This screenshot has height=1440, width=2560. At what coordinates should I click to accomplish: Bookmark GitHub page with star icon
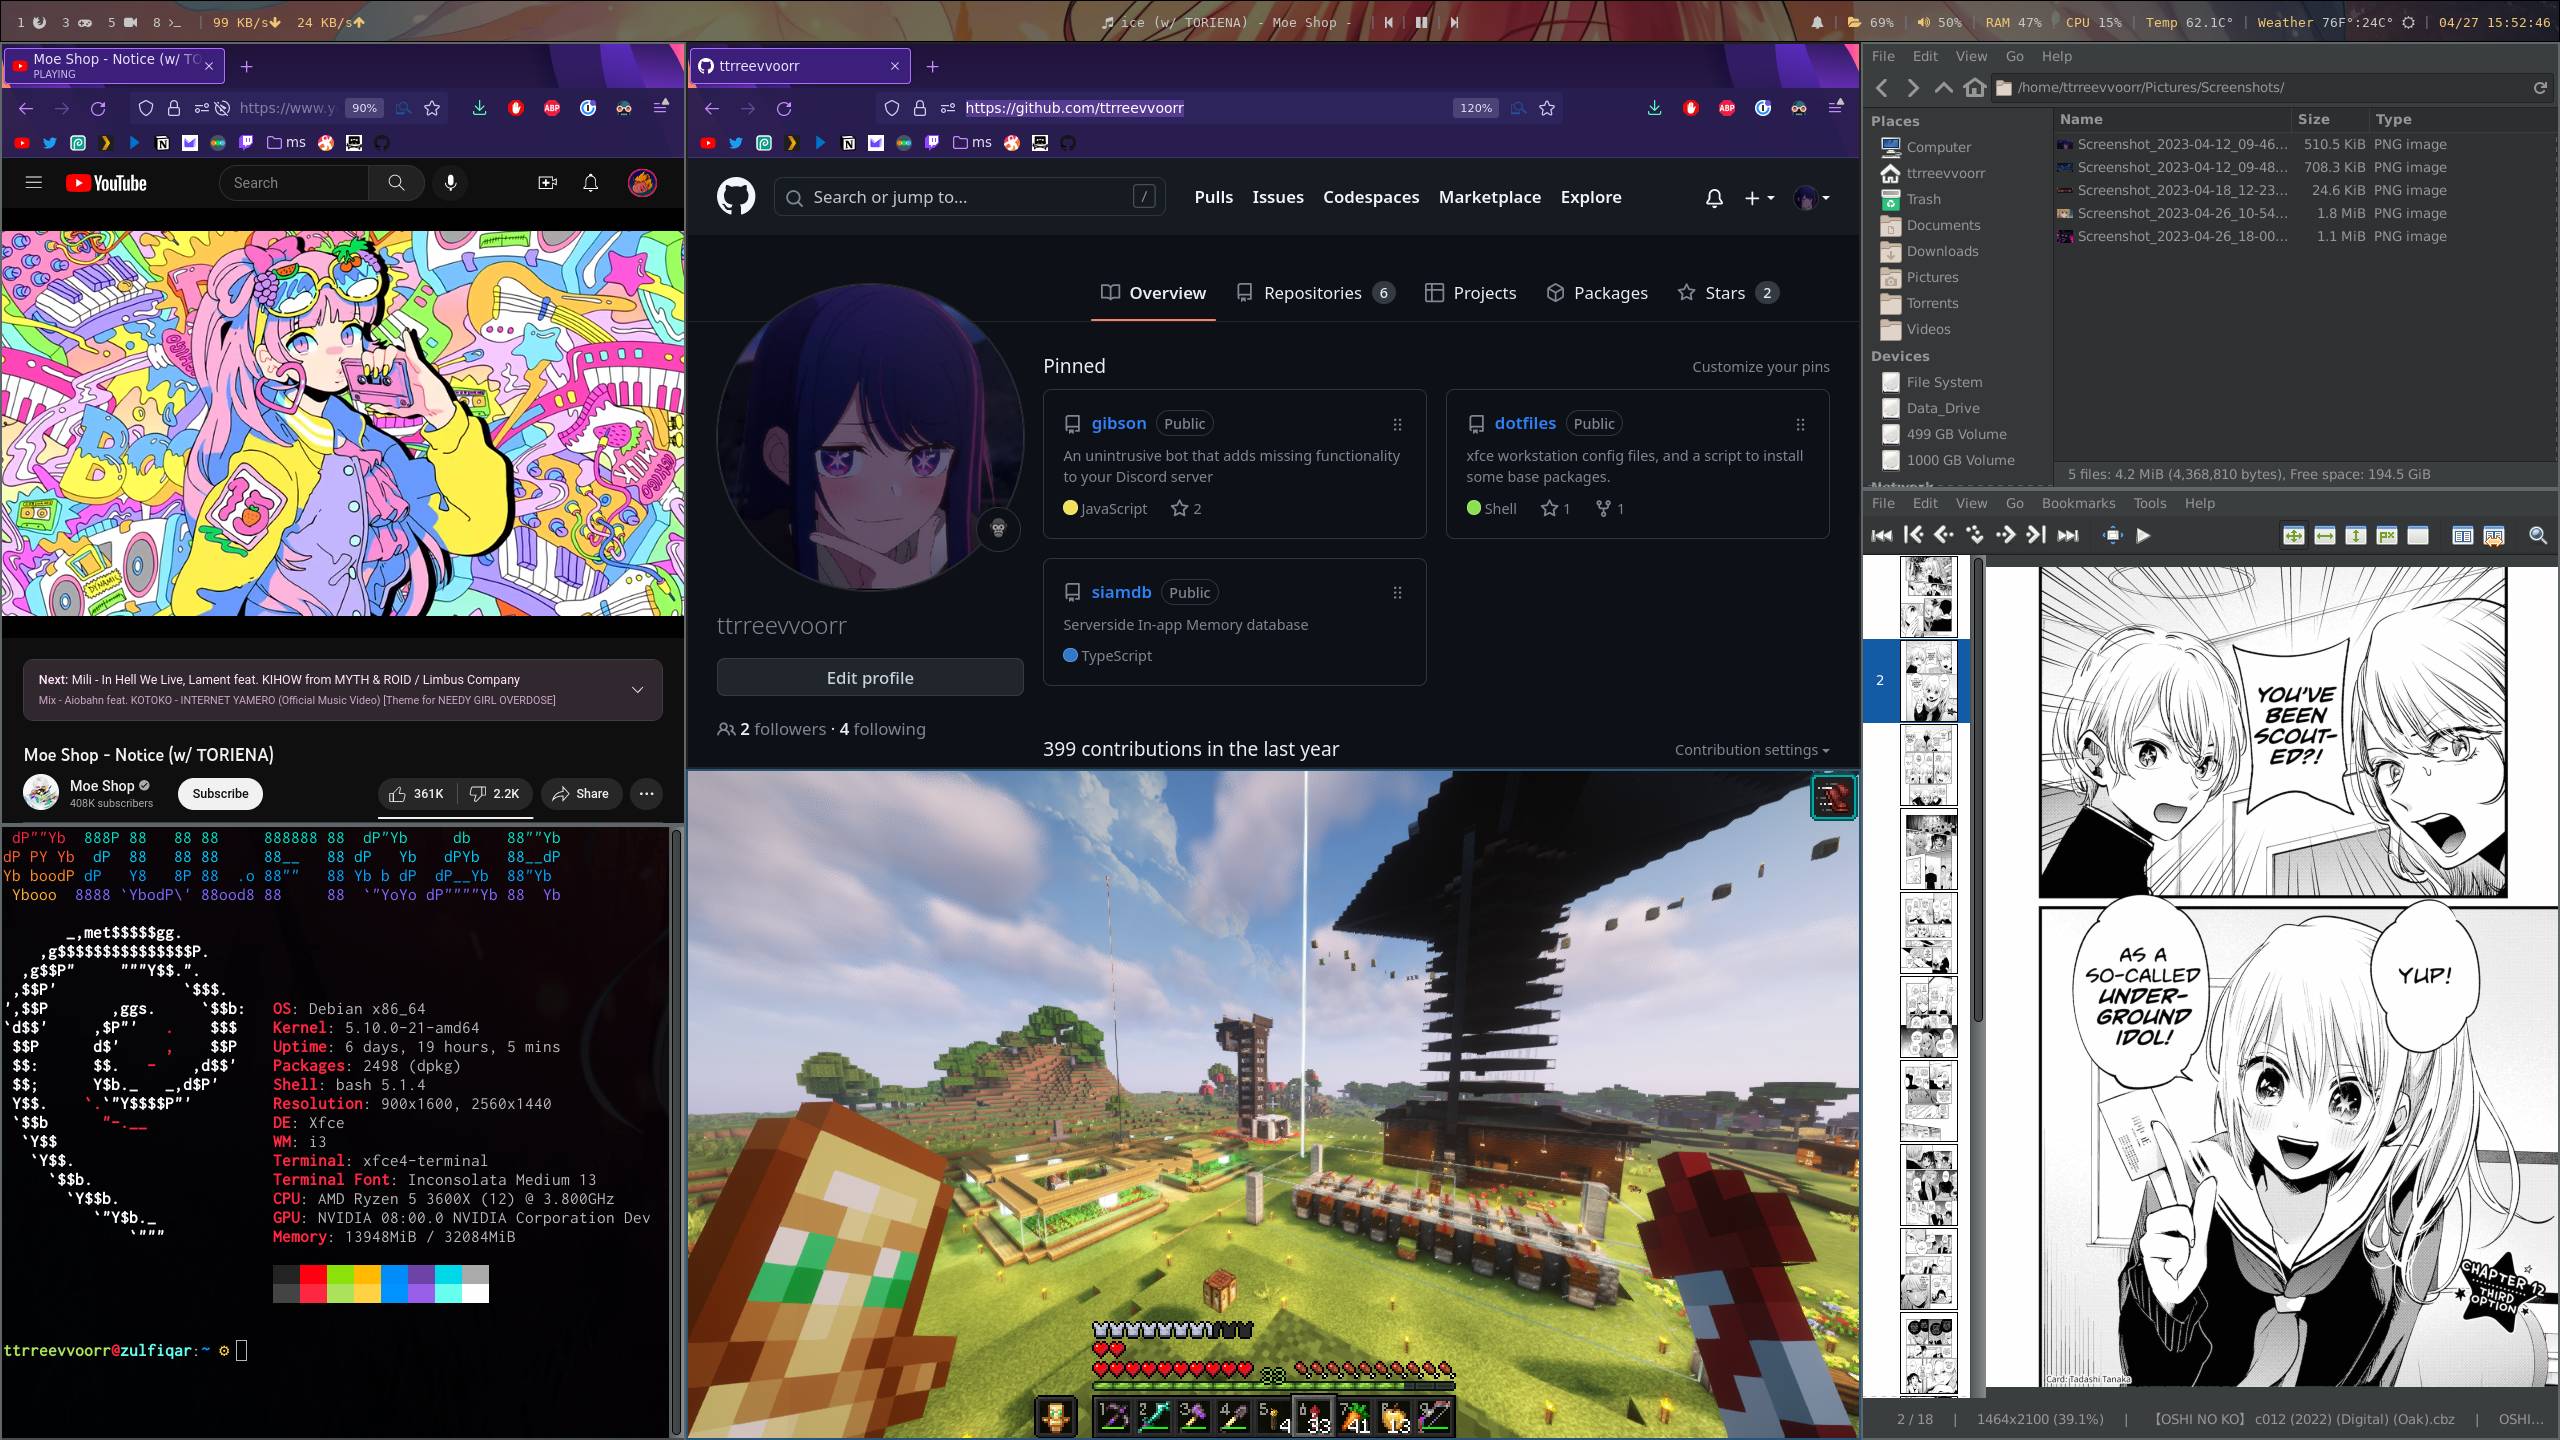point(1547,108)
